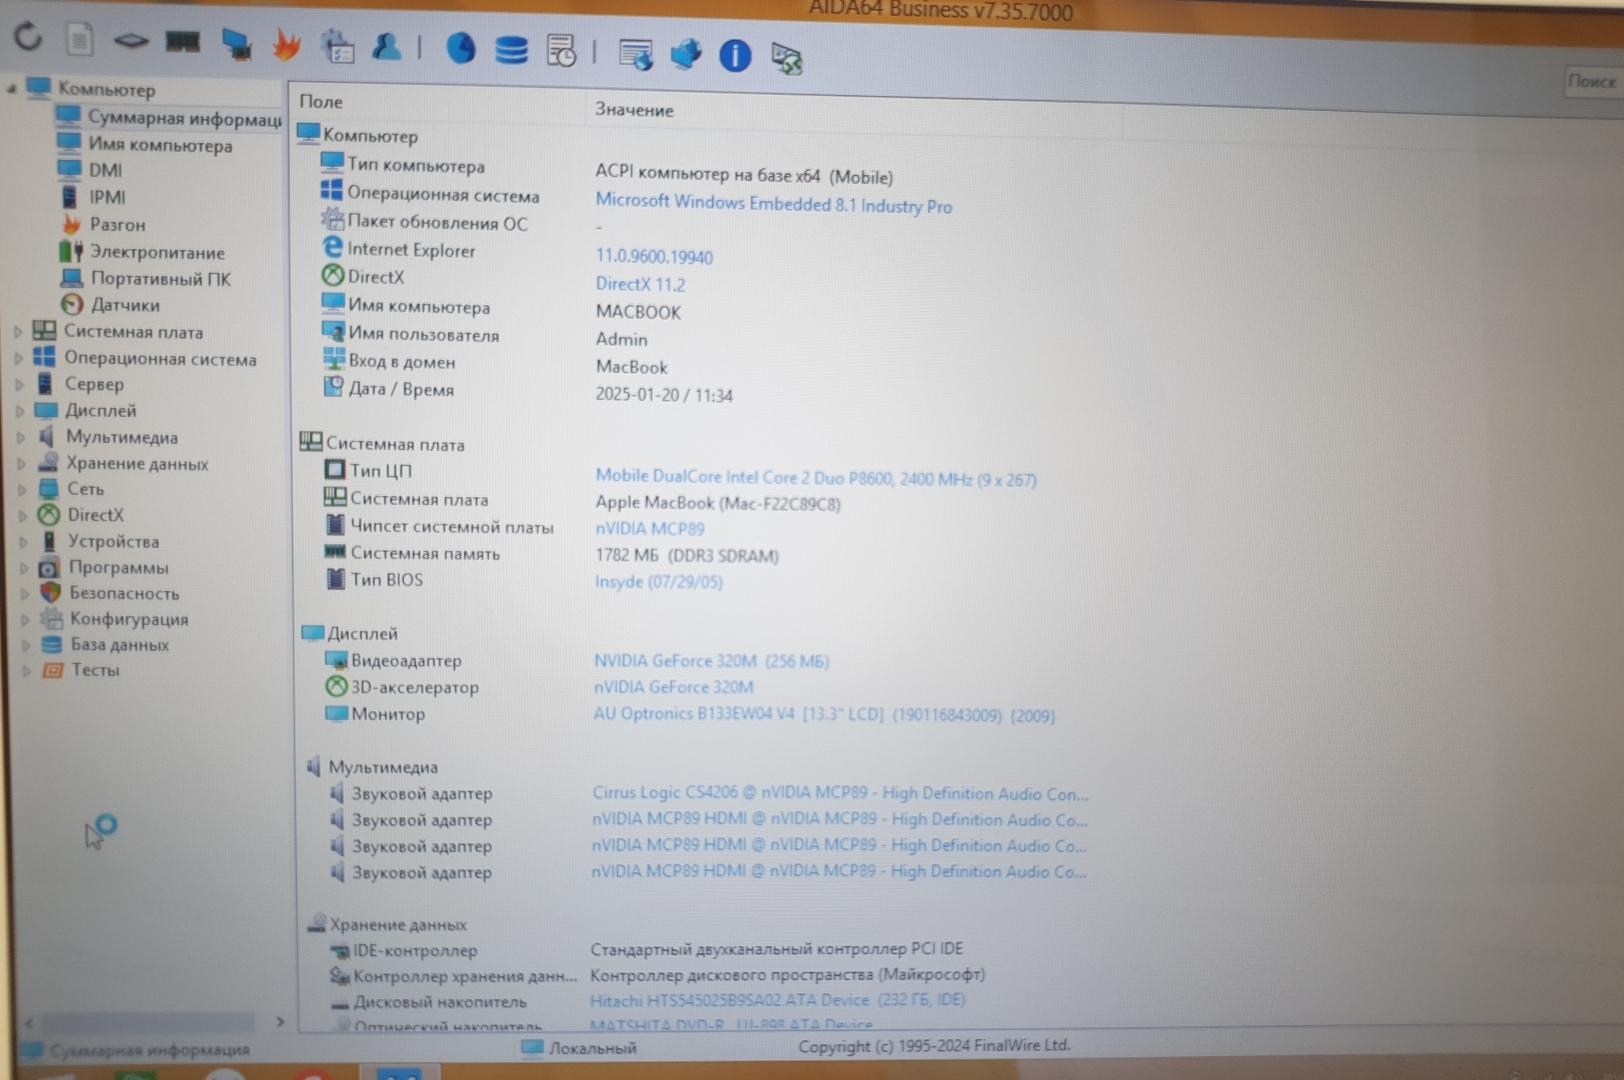Select the Дата / Время row
Viewport: 1624px width, 1080px height.
(x=528, y=391)
